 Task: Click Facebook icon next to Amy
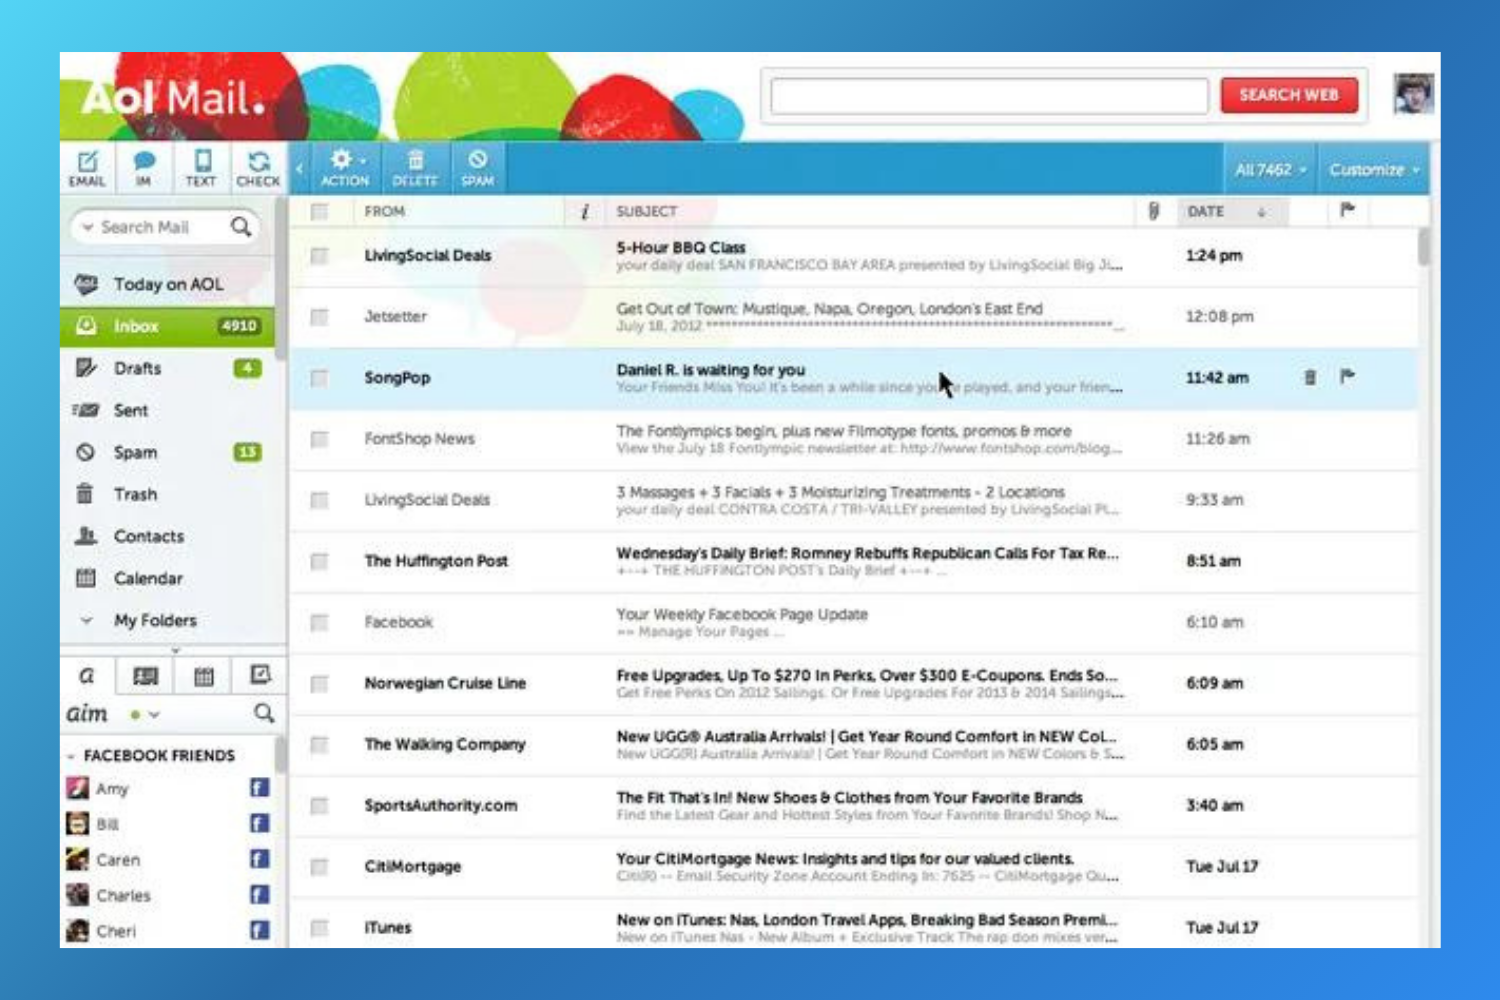tap(259, 788)
